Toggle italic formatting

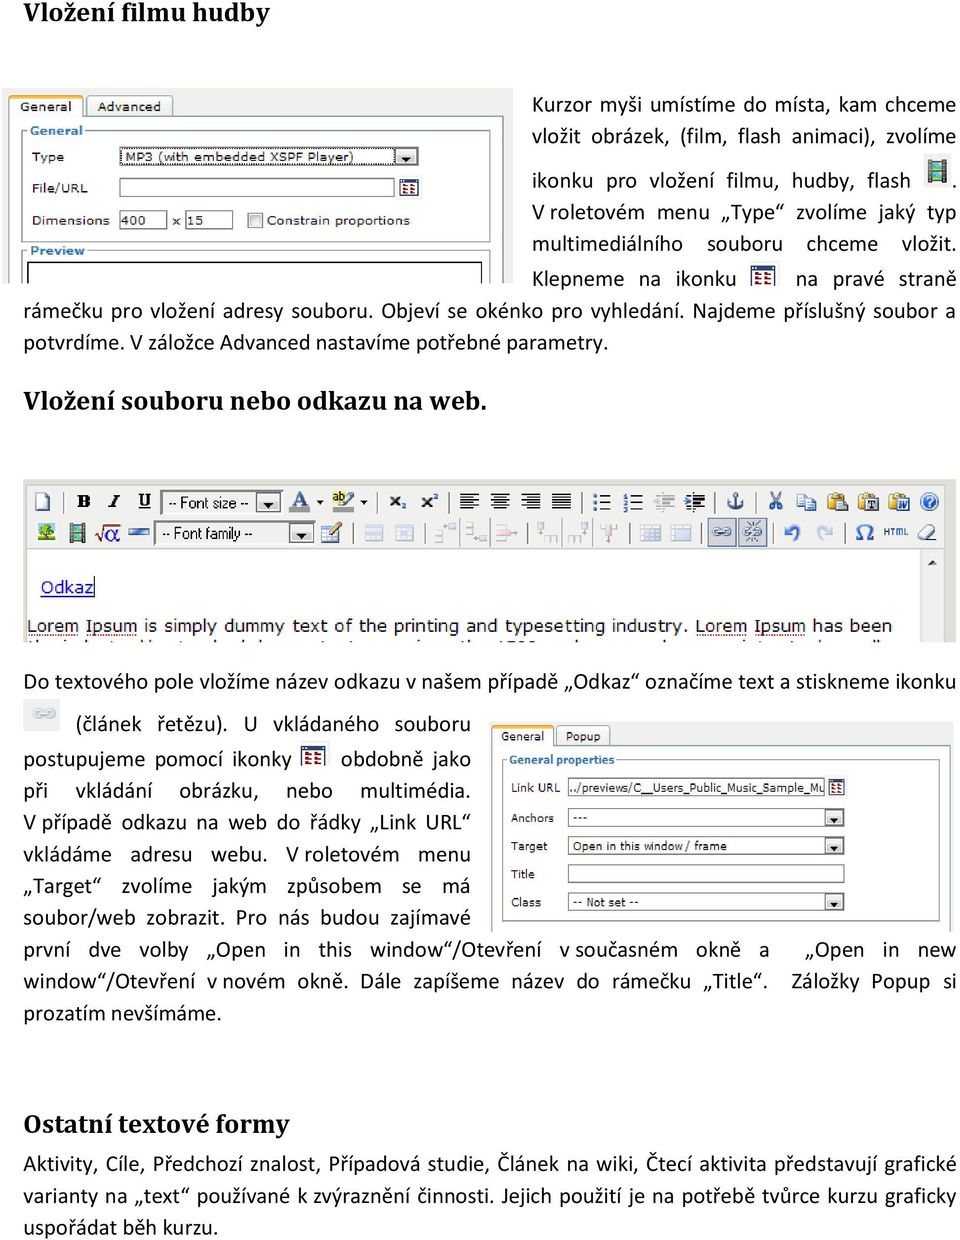coord(114,502)
